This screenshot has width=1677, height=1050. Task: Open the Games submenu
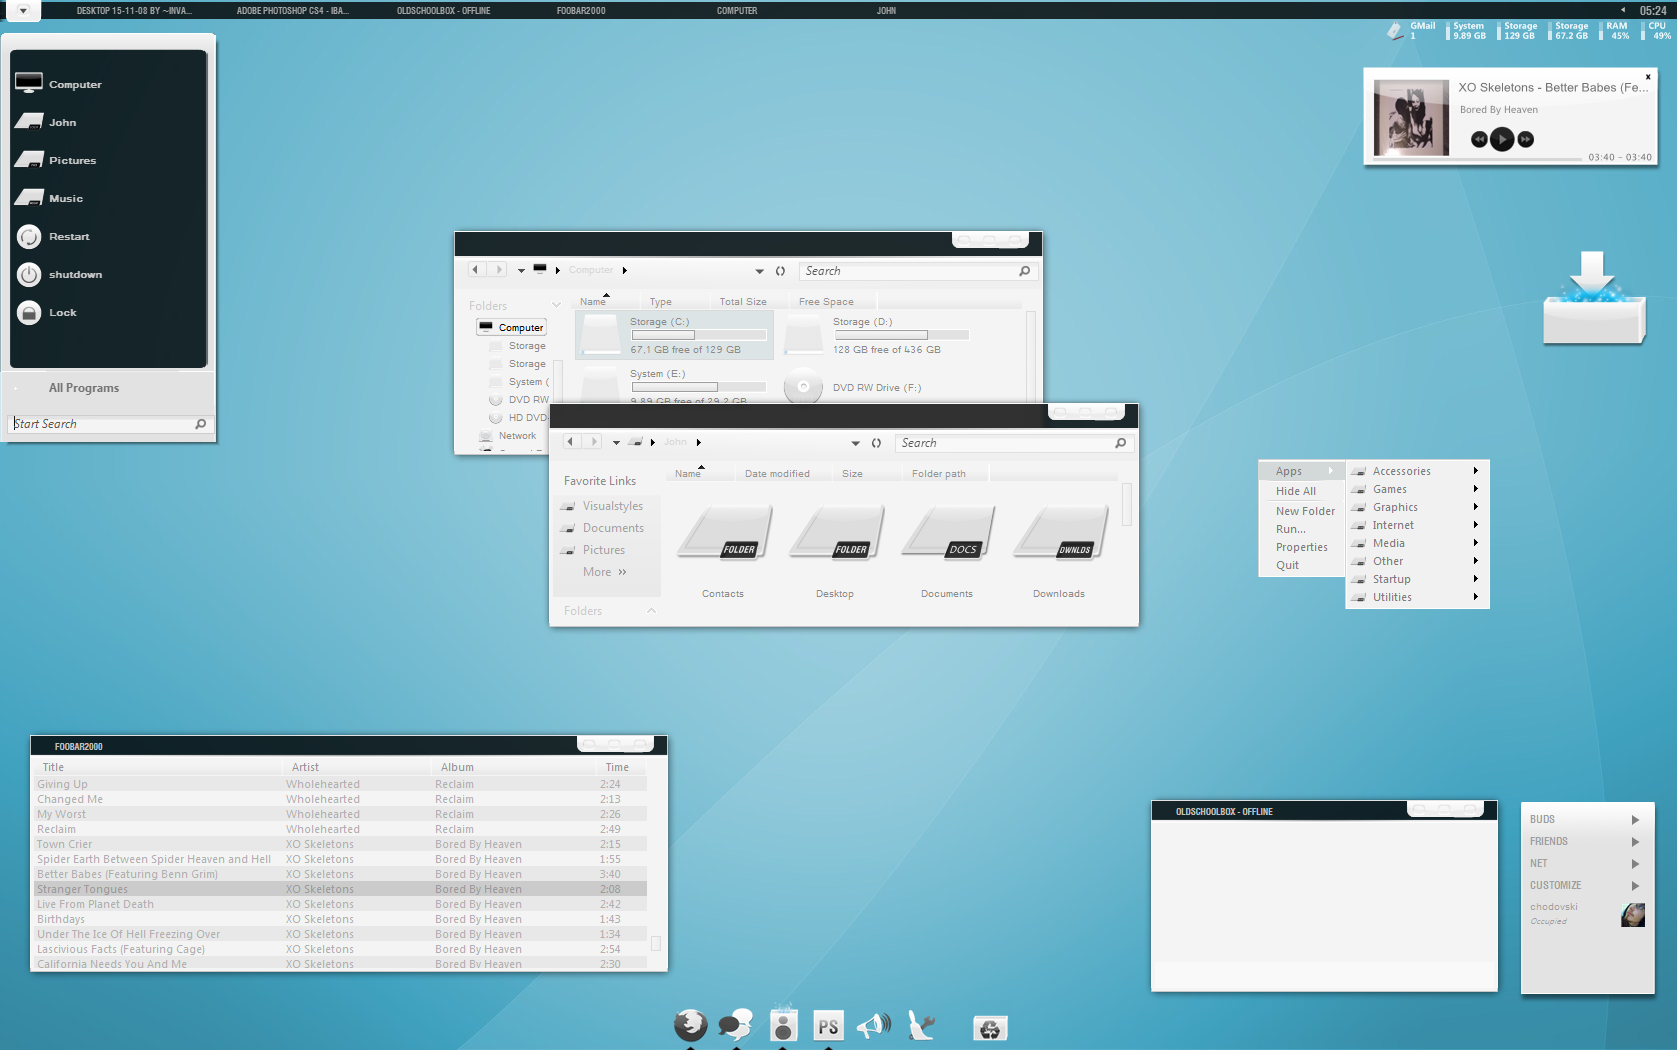point(1417,489)
